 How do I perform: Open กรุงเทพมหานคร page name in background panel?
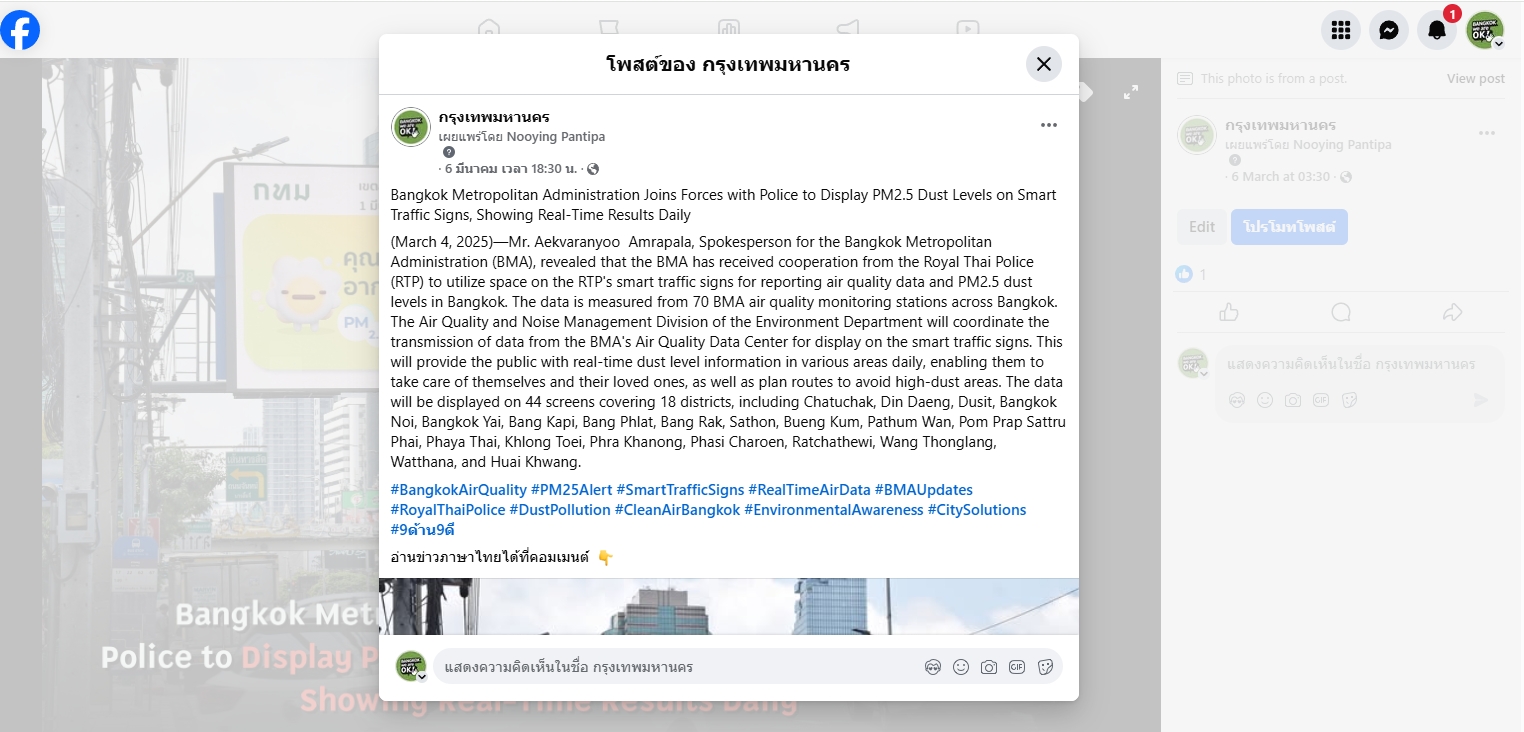pyautogui.click(x=1281, y=126)
